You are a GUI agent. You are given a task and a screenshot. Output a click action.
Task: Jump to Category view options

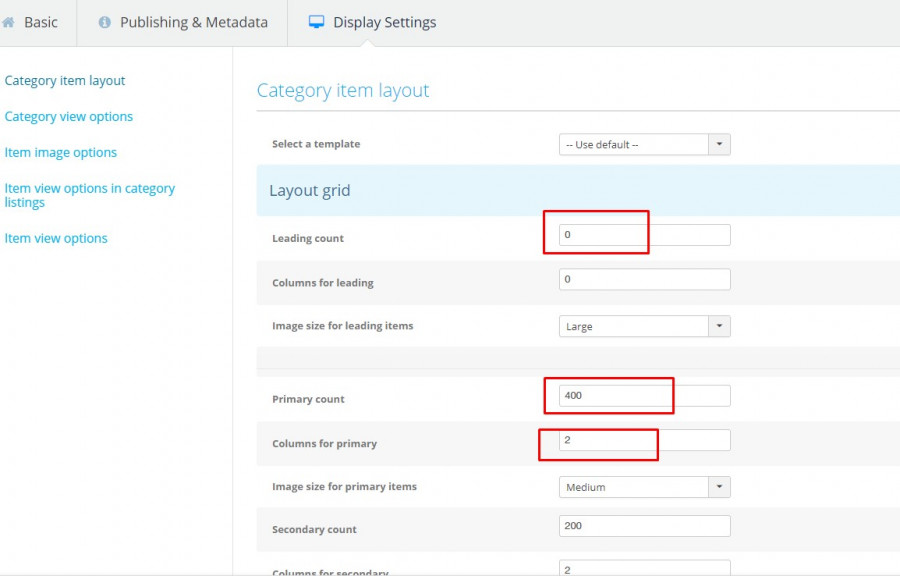tap(69, 116)
